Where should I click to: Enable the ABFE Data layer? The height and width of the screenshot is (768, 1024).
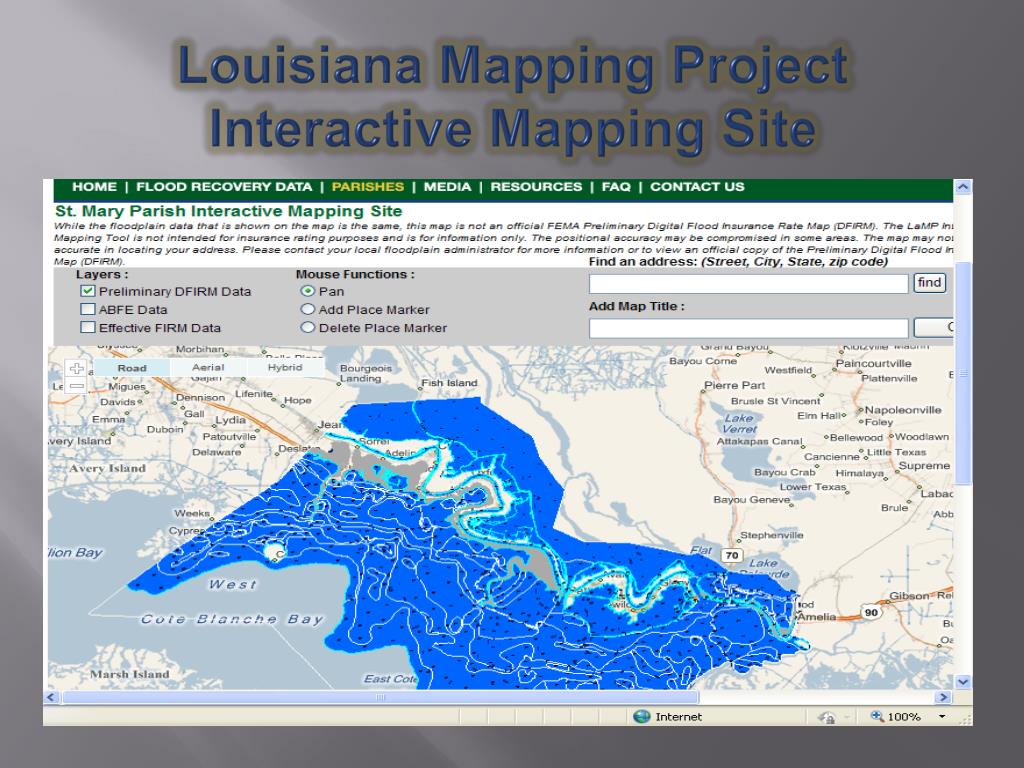pyautogui.click(x=88, y=309)
